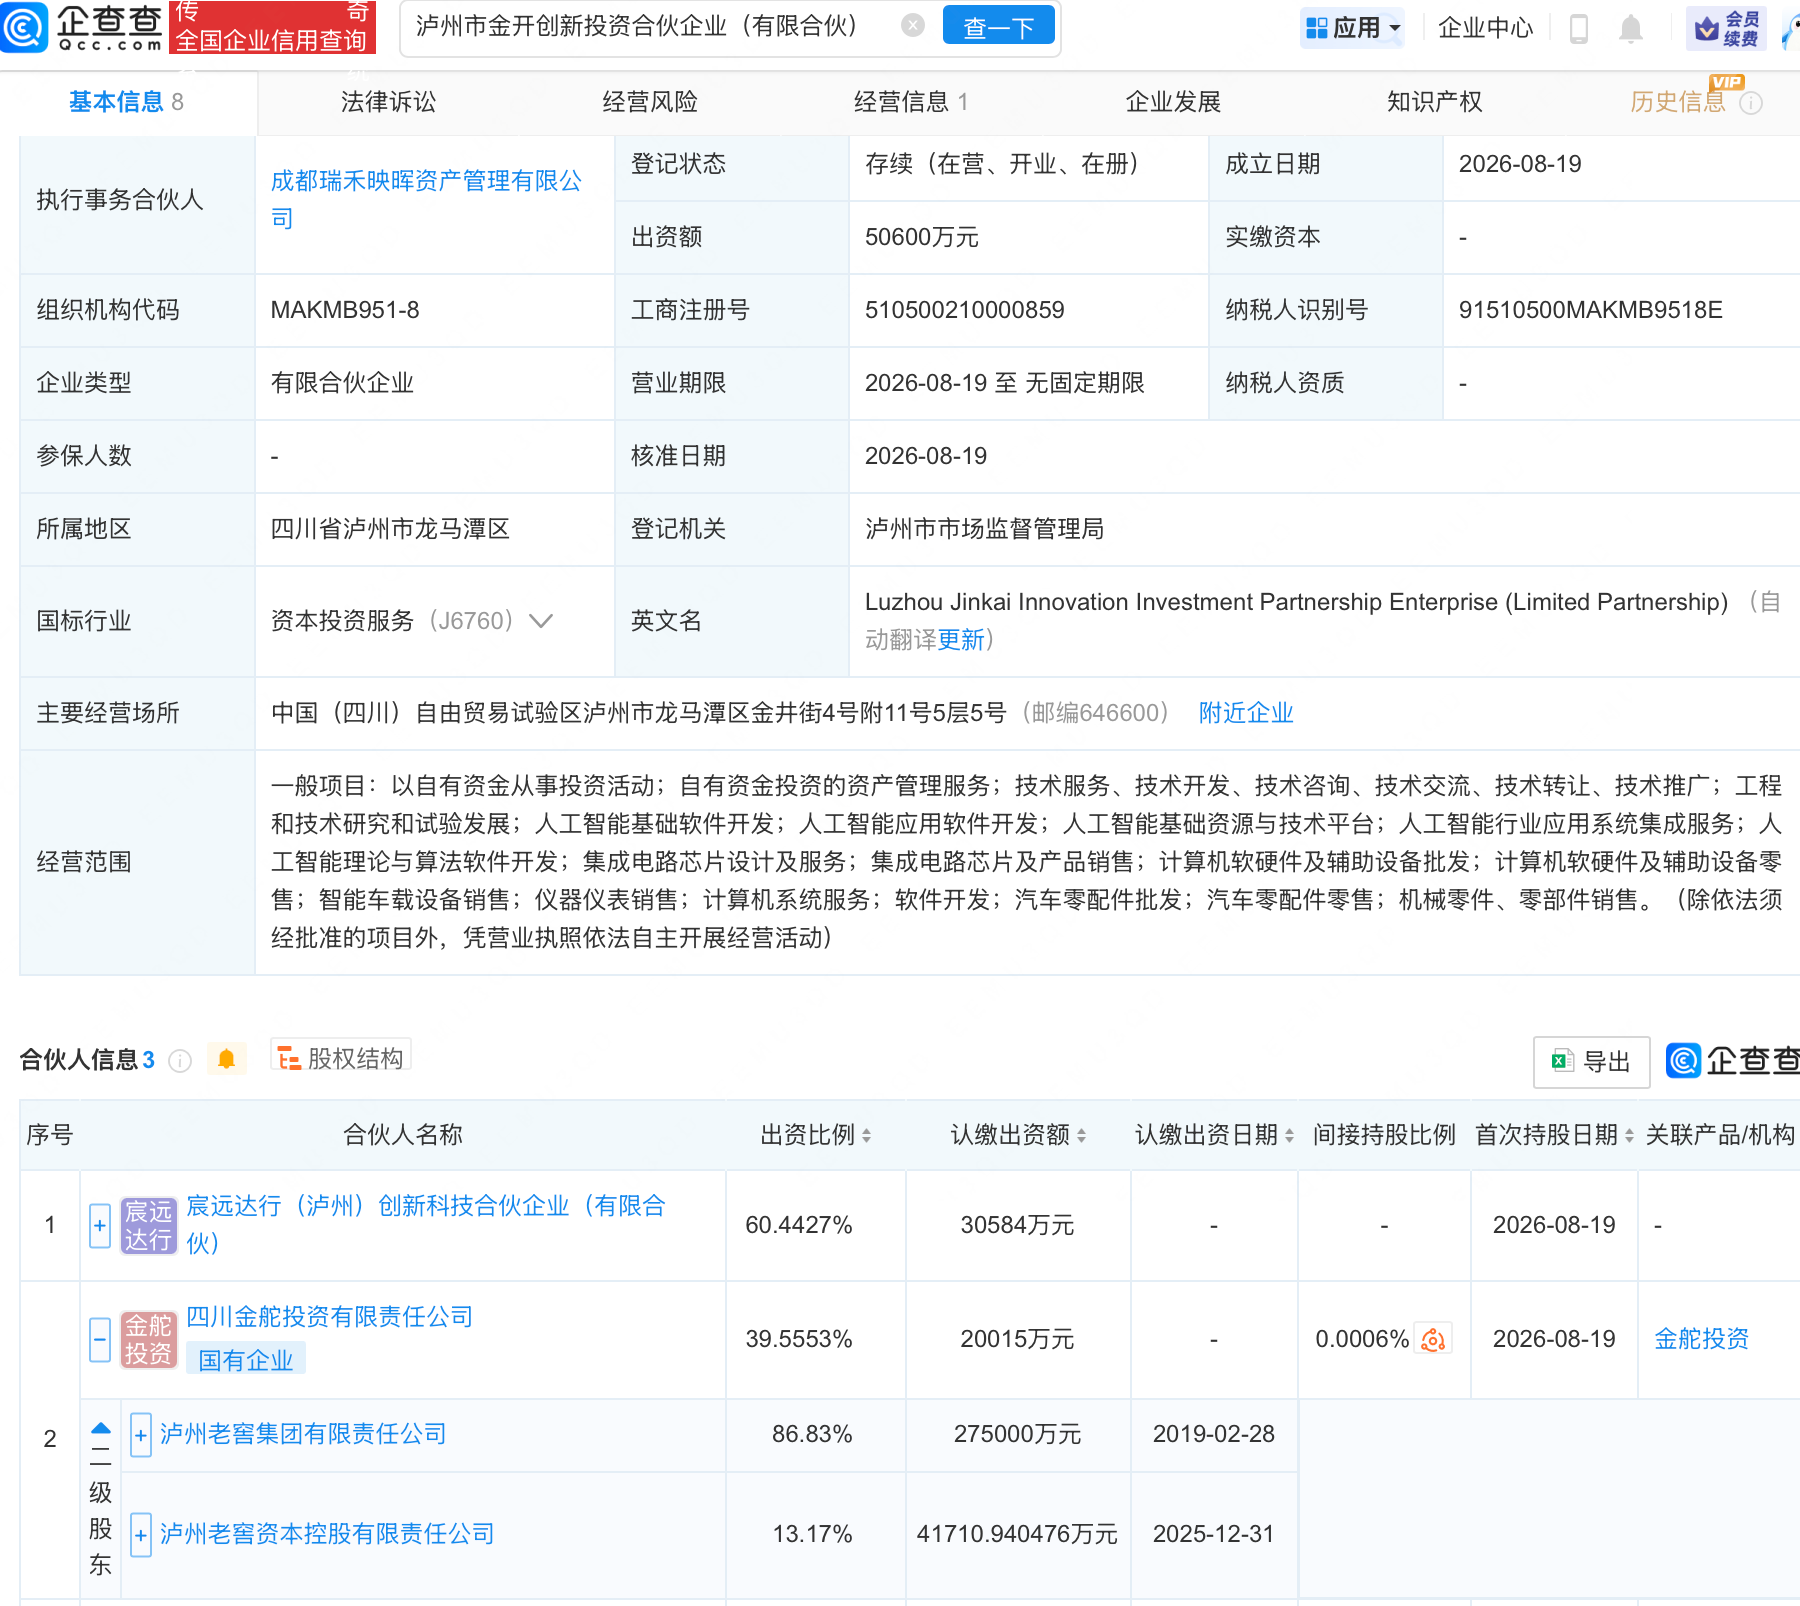Click the 国有企业 tag

[x=246, y=1361]
